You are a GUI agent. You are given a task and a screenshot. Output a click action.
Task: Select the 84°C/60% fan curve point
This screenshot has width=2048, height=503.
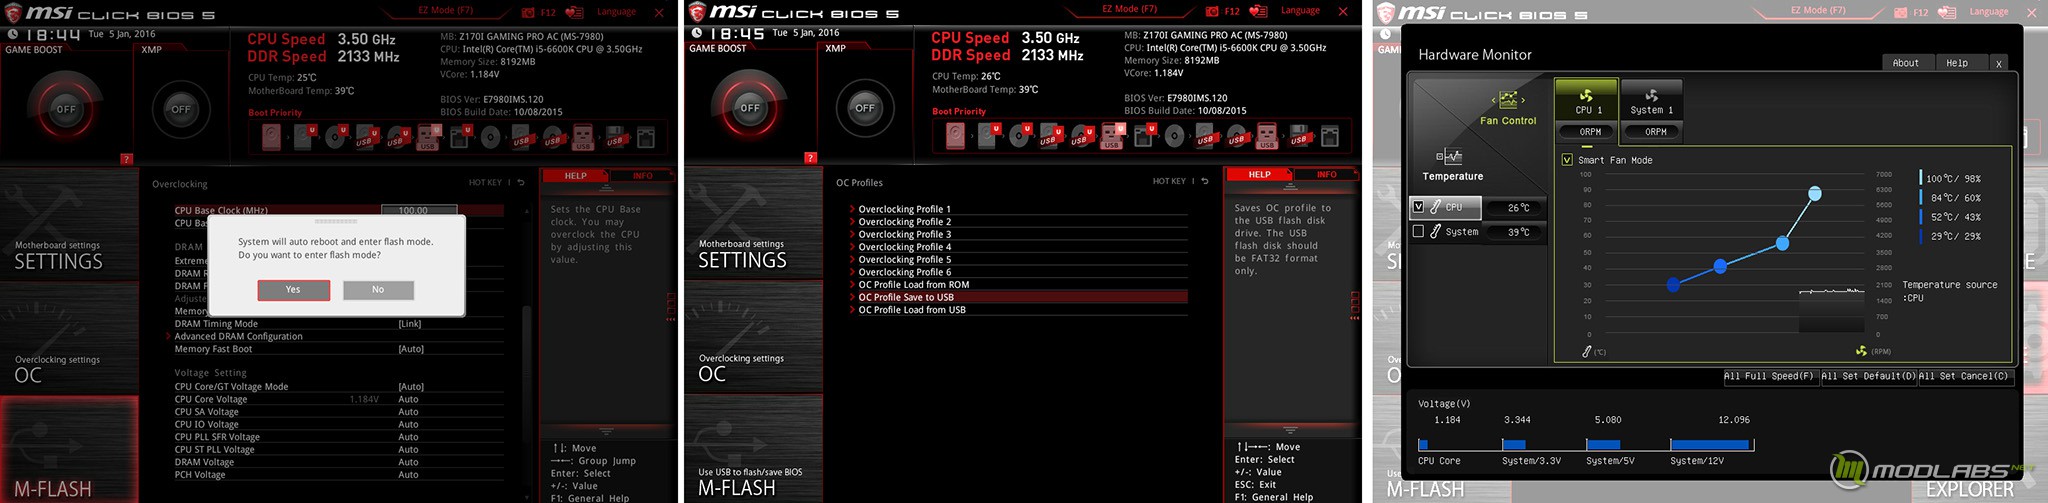tap(1782, 243)
